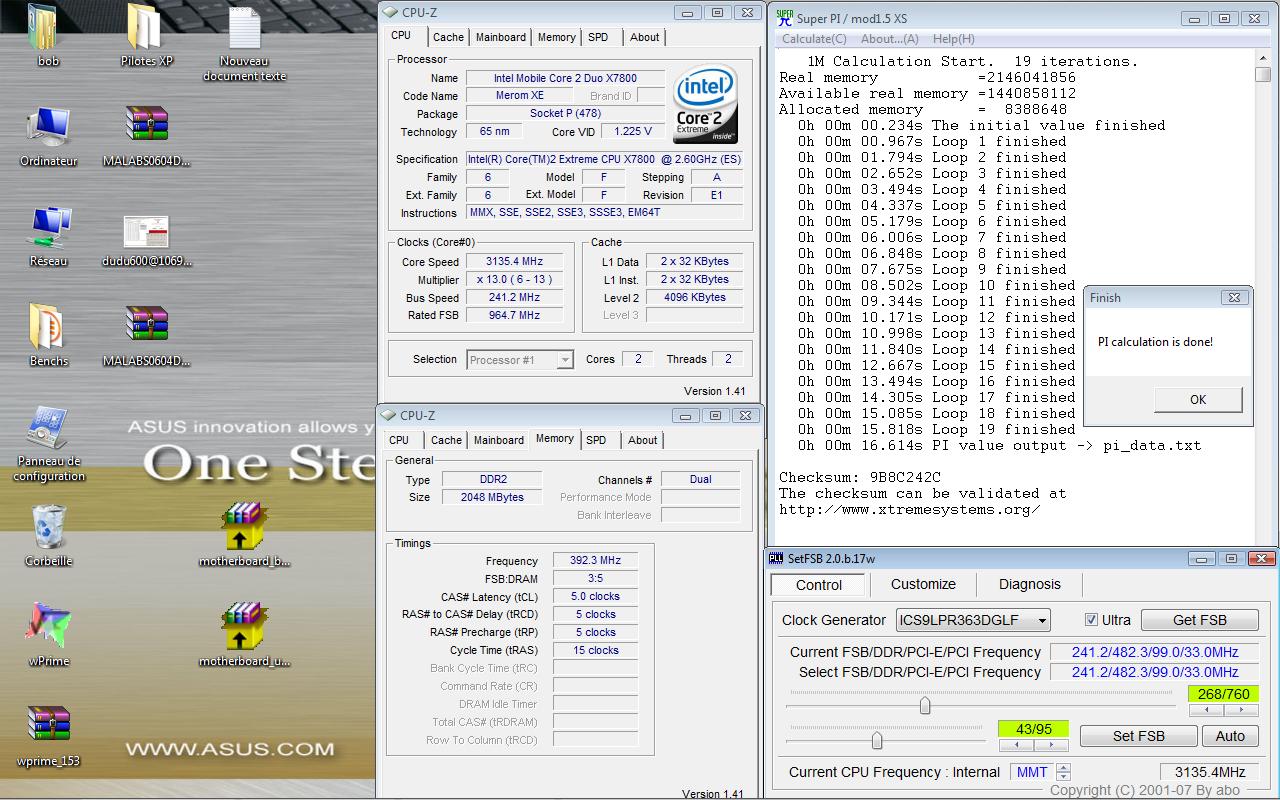Click the 43/95 slider handle
Screen dimensions: 1280x800
(877, 740)
